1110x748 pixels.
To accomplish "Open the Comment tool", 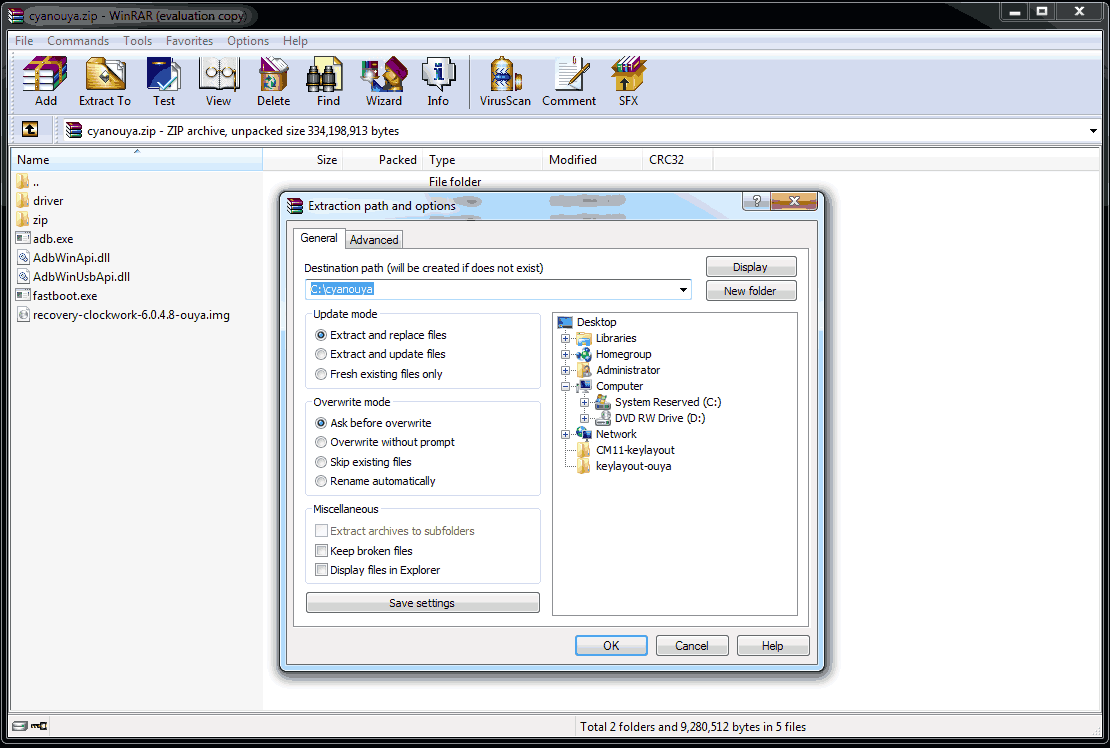I will pyautogui.click(x=569, y=81).
